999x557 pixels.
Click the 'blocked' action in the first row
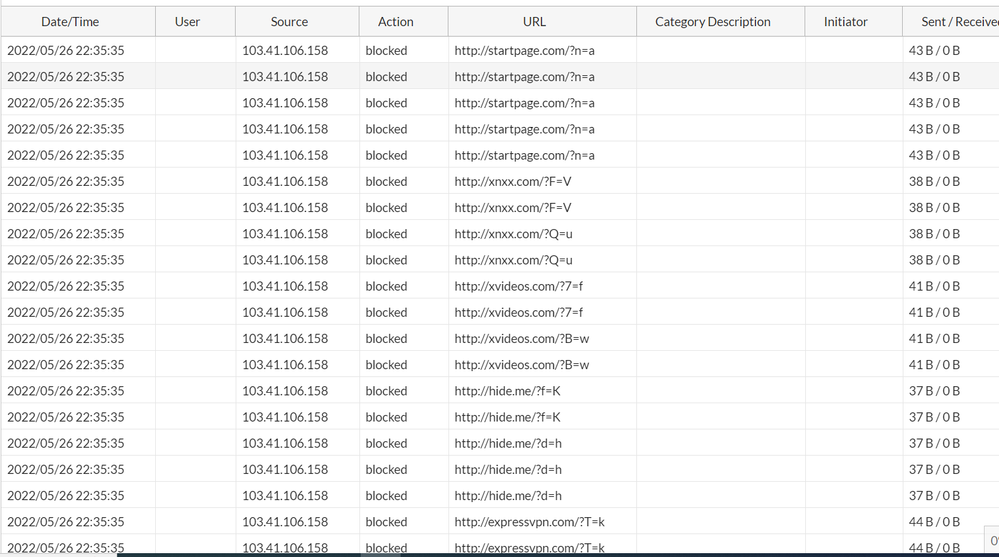[x=386, y=50]
